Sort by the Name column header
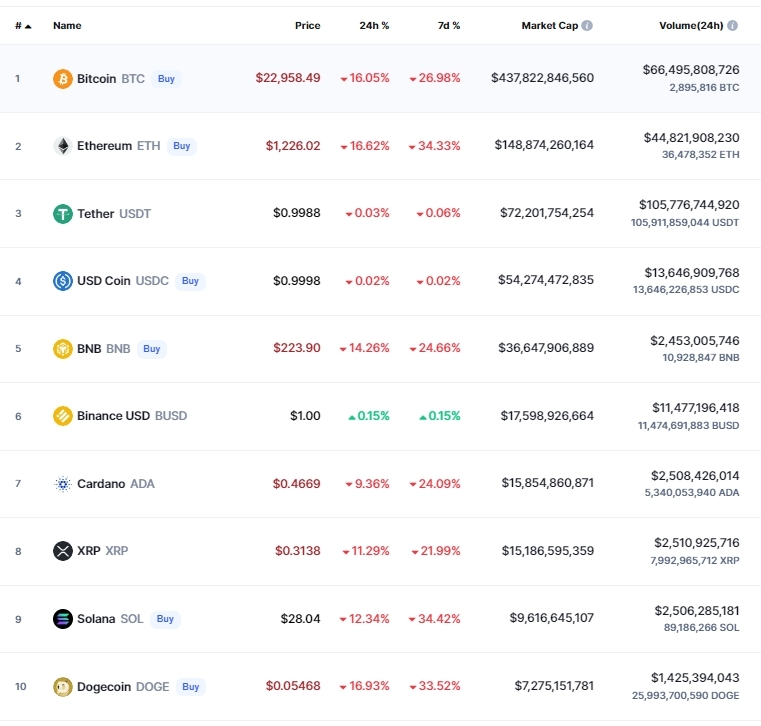Image resolution: width=761 pixels, height=726 pixels. (x=67, y=25)
